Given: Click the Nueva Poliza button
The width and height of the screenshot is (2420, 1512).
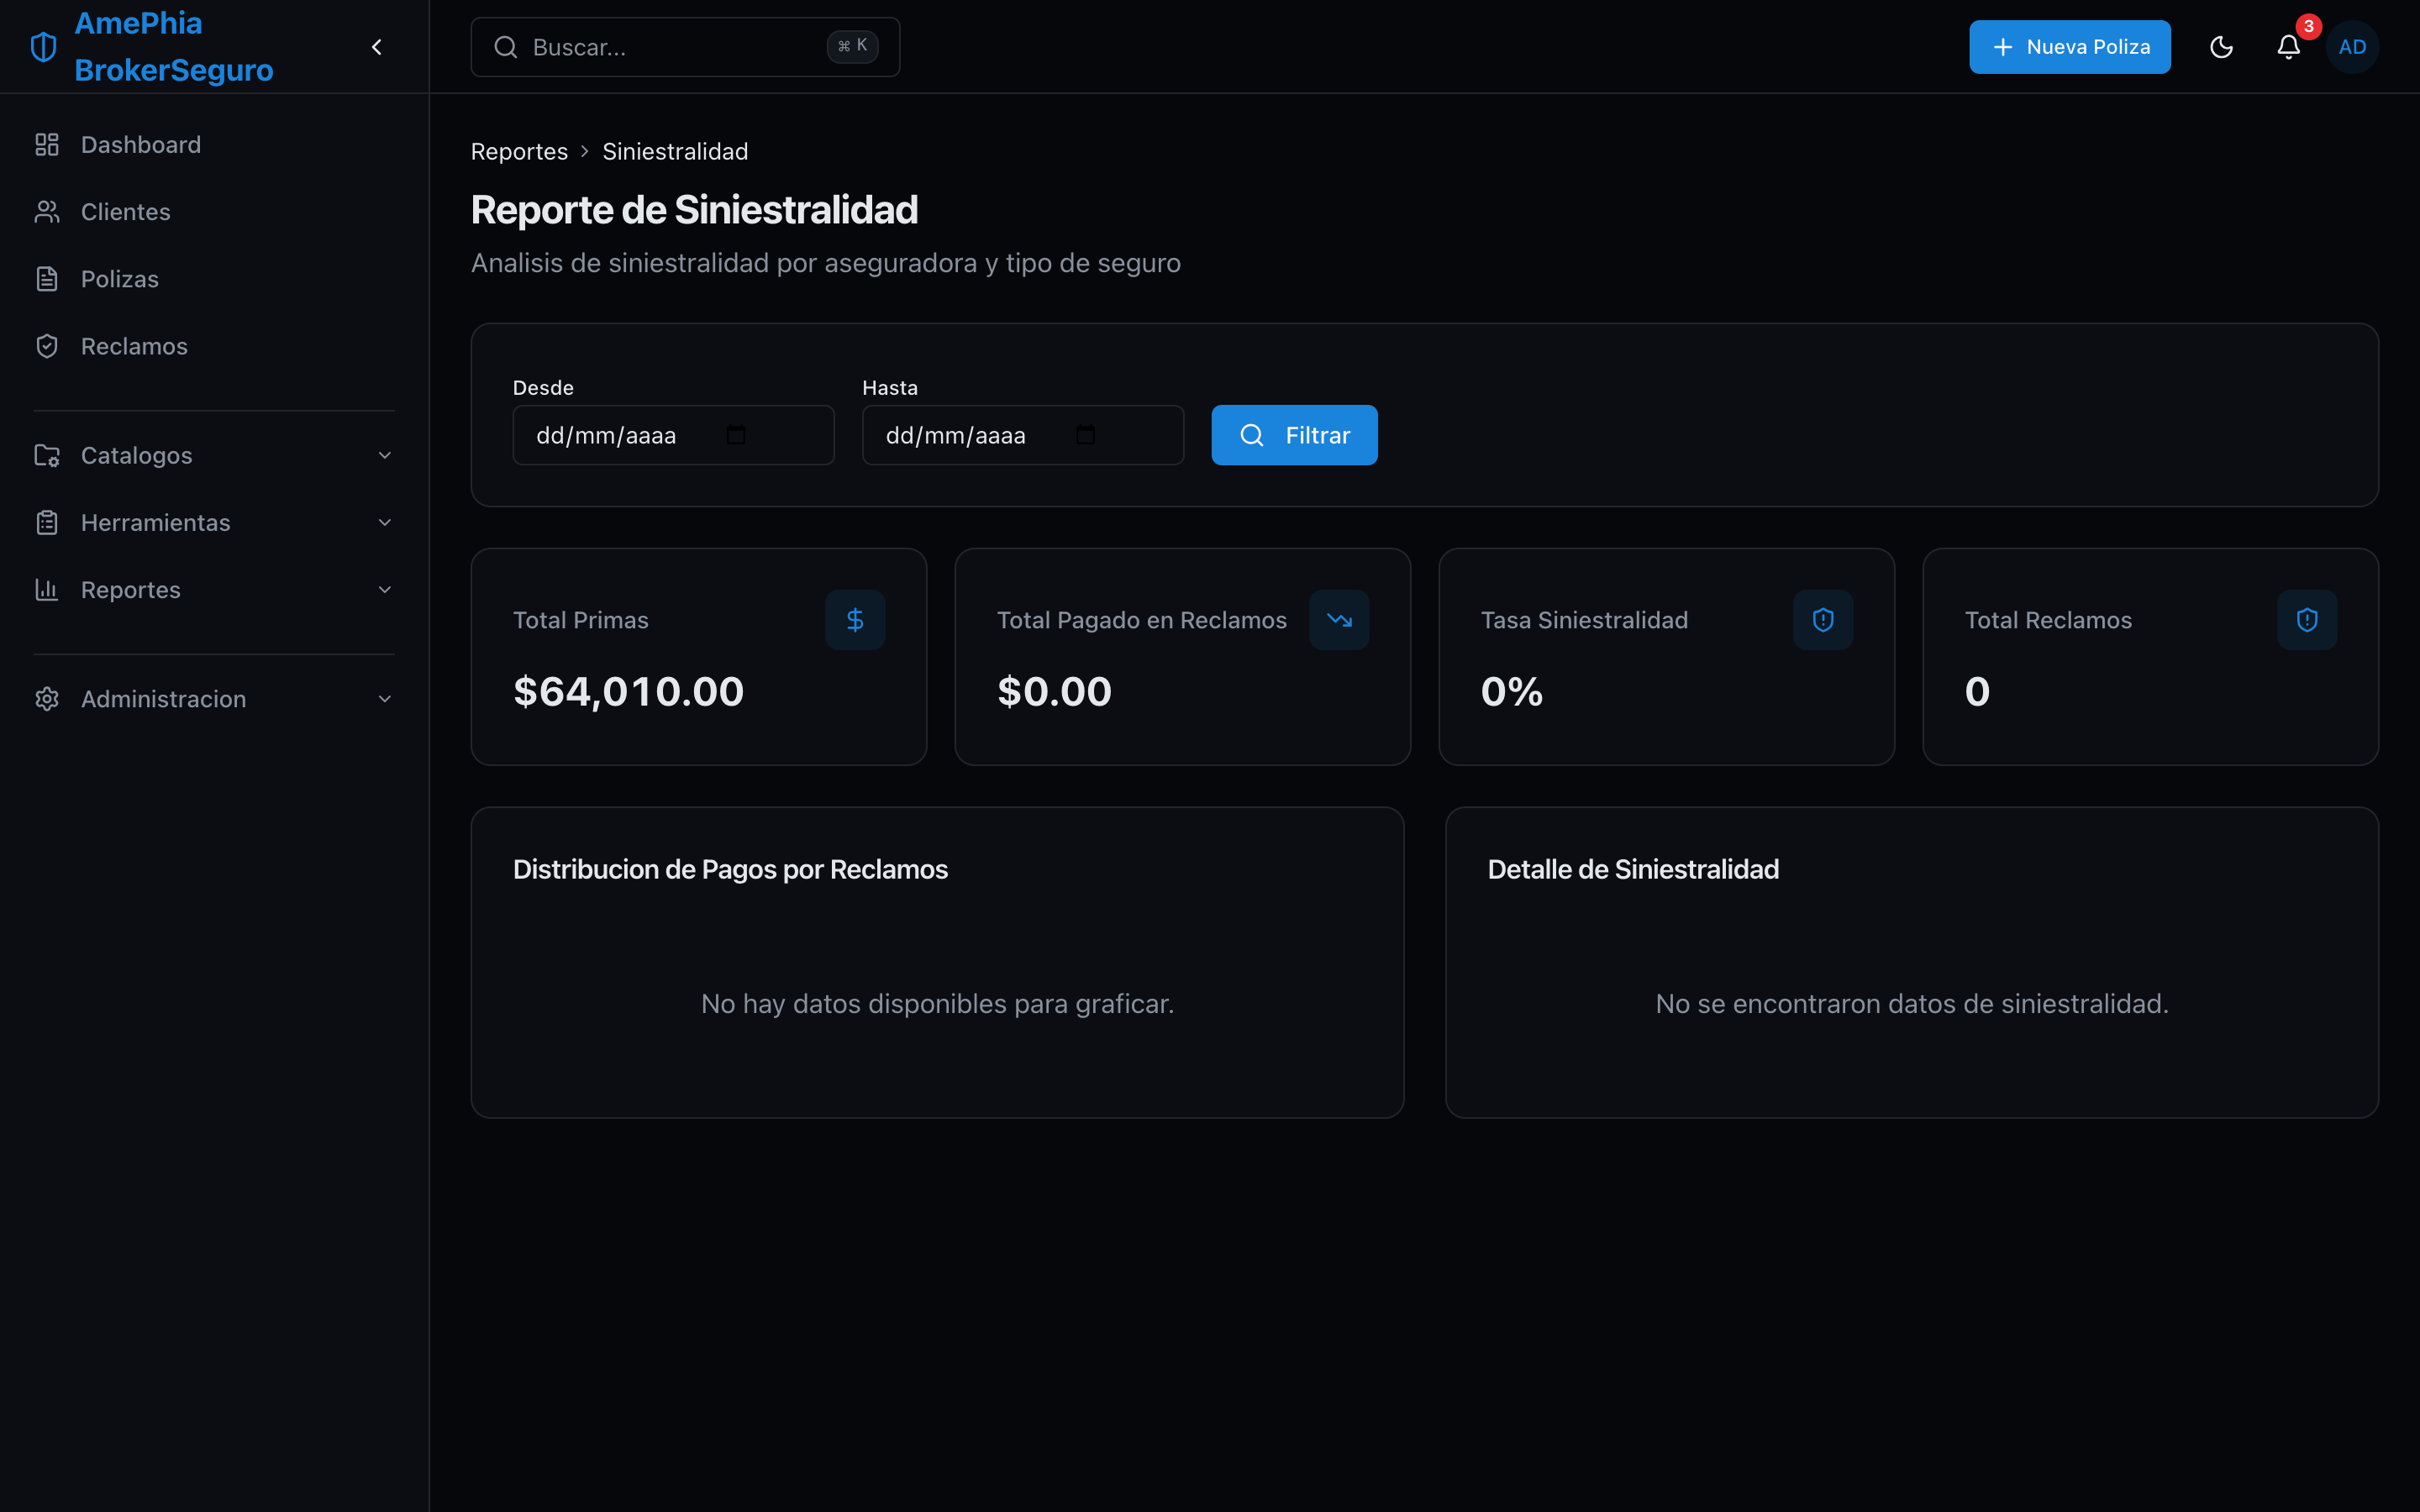Looking at the screenshot, I should [2070, 47].
